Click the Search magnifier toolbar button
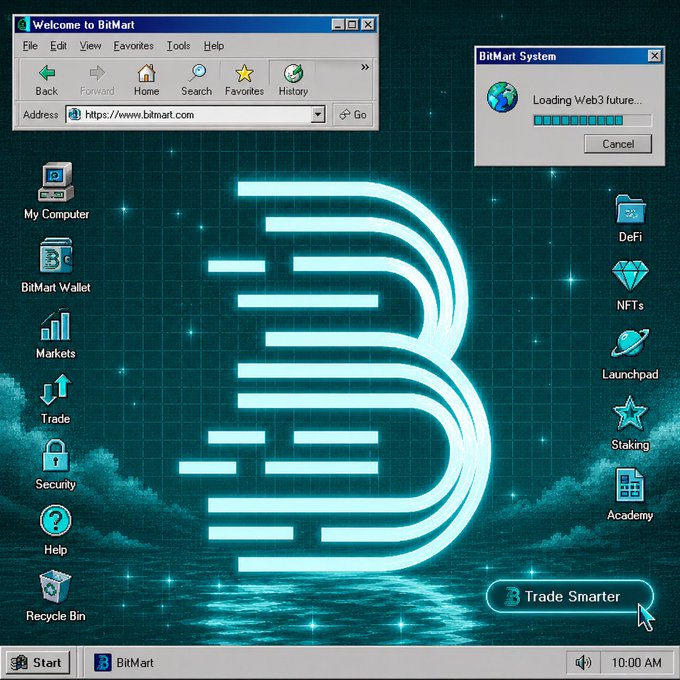Image resolution: width=680 pixels, height=680 pixels. click(196, 80)
